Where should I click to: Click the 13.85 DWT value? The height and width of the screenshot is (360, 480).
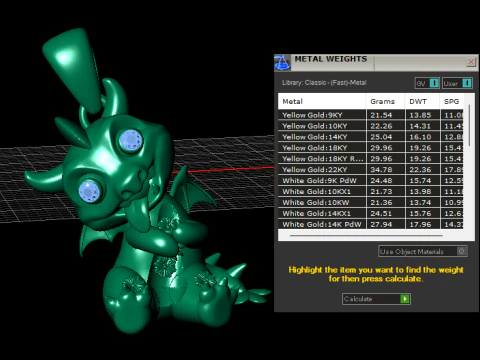tap(420, 115)
